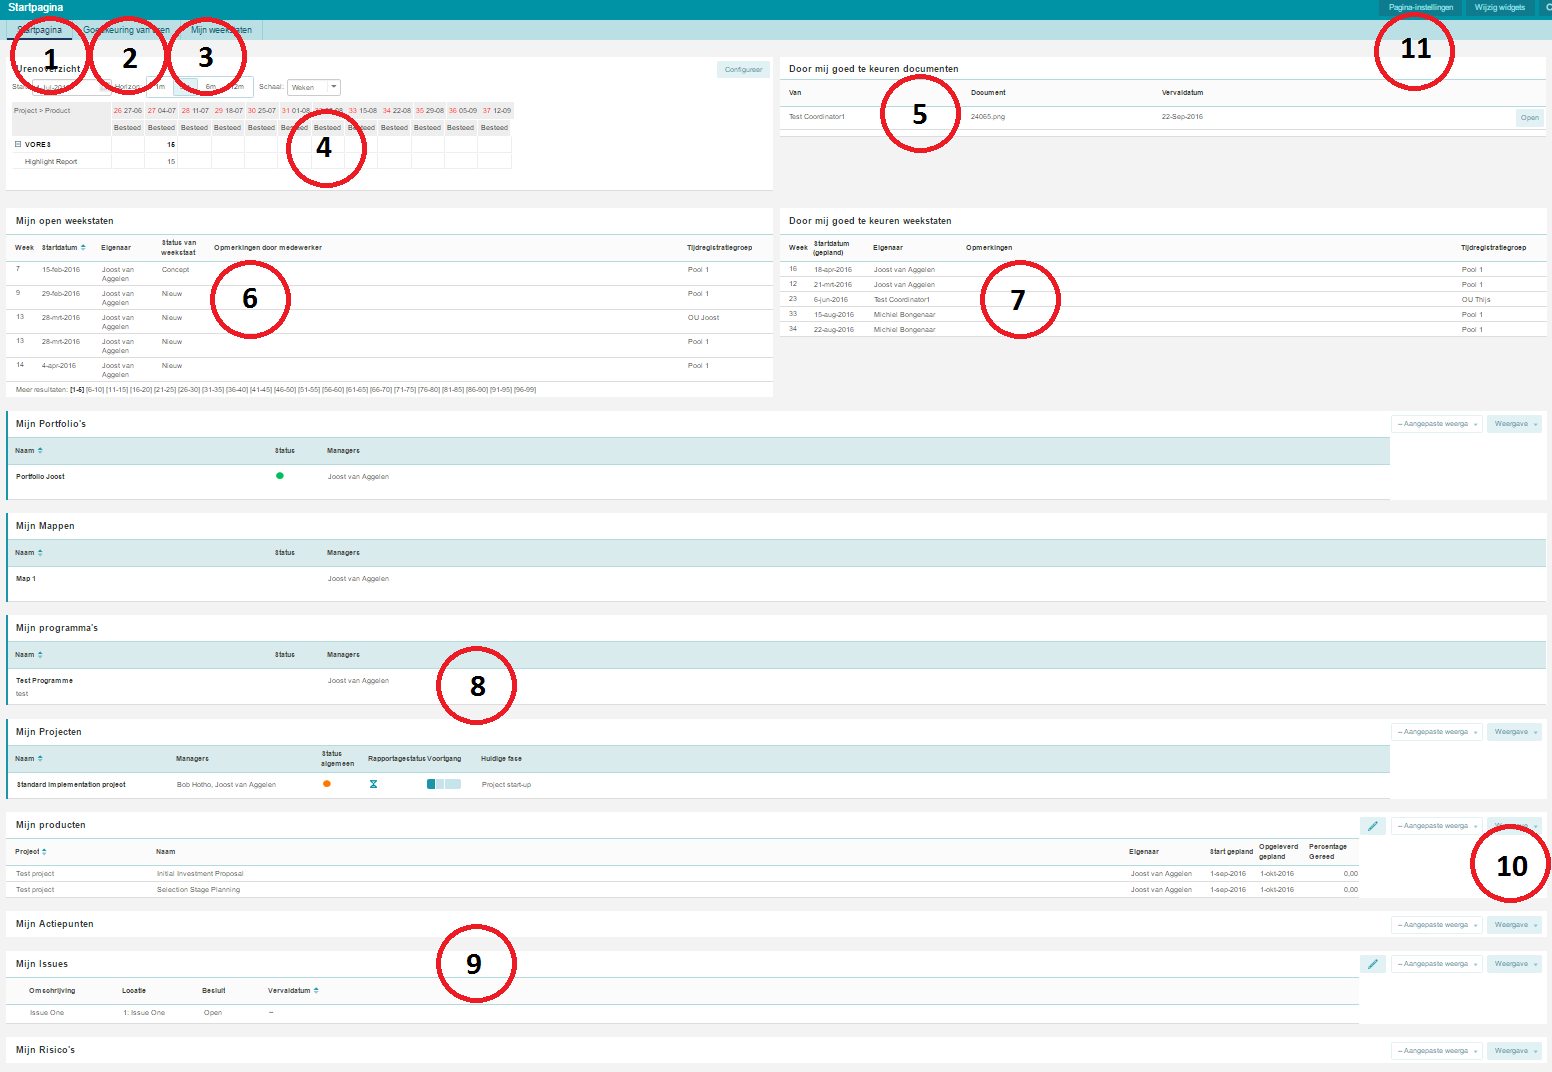Click the Project start-up phase link
The height and width of the screenshot is (1072, 1552).
(506, 785)
